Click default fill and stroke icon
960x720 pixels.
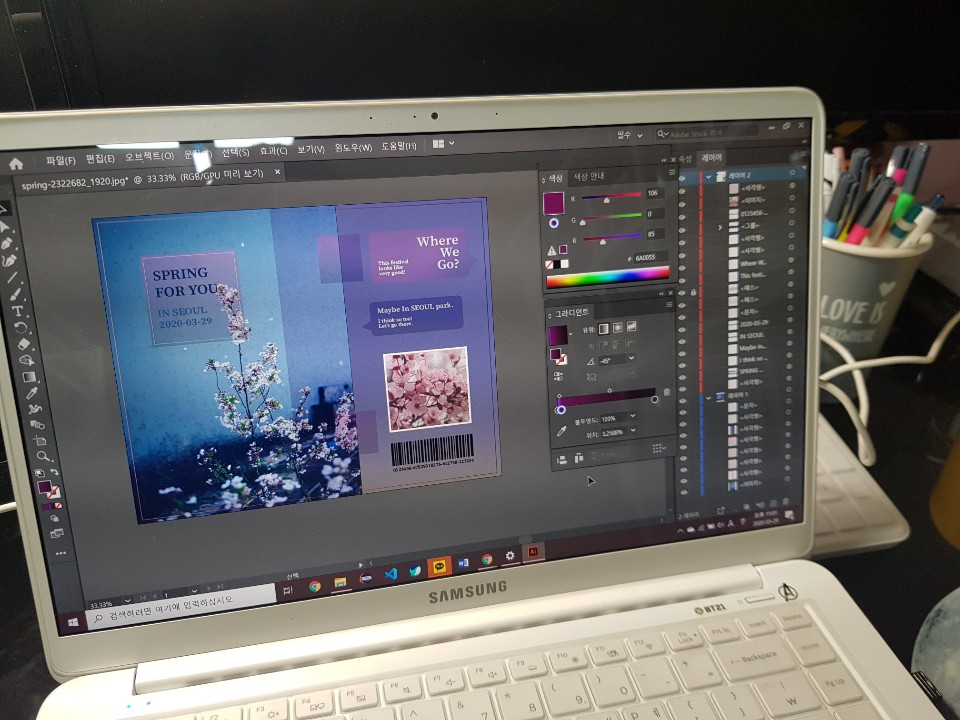pyautogui.click(x=39, y=473)
